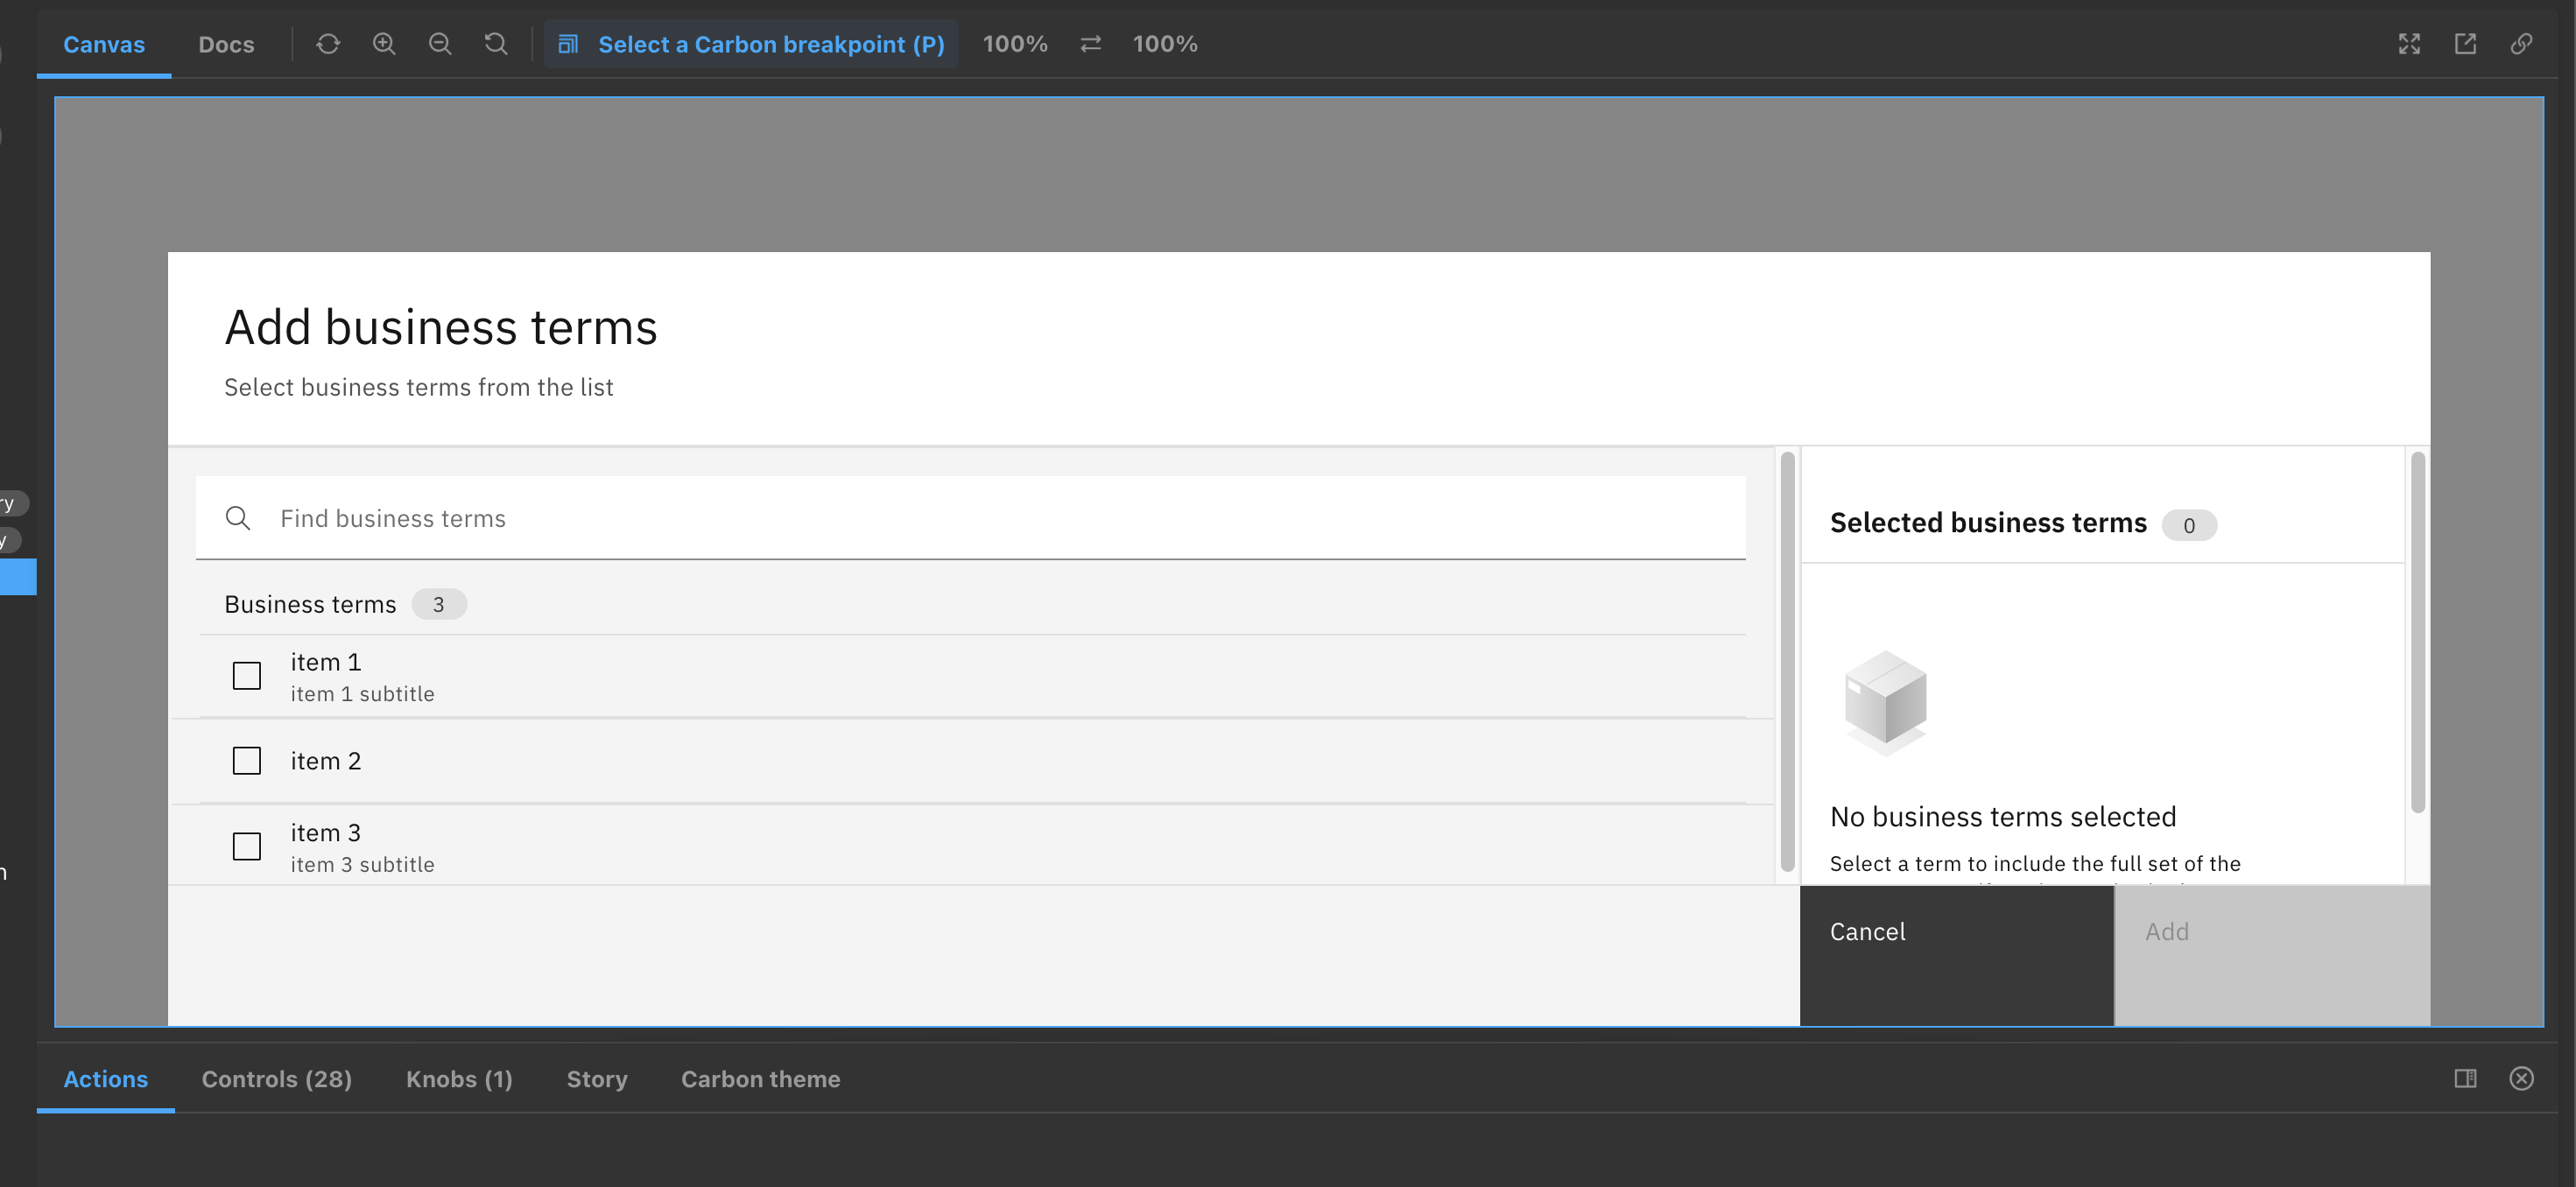Open the Controls (28) tab

[x=277, y=1079]
